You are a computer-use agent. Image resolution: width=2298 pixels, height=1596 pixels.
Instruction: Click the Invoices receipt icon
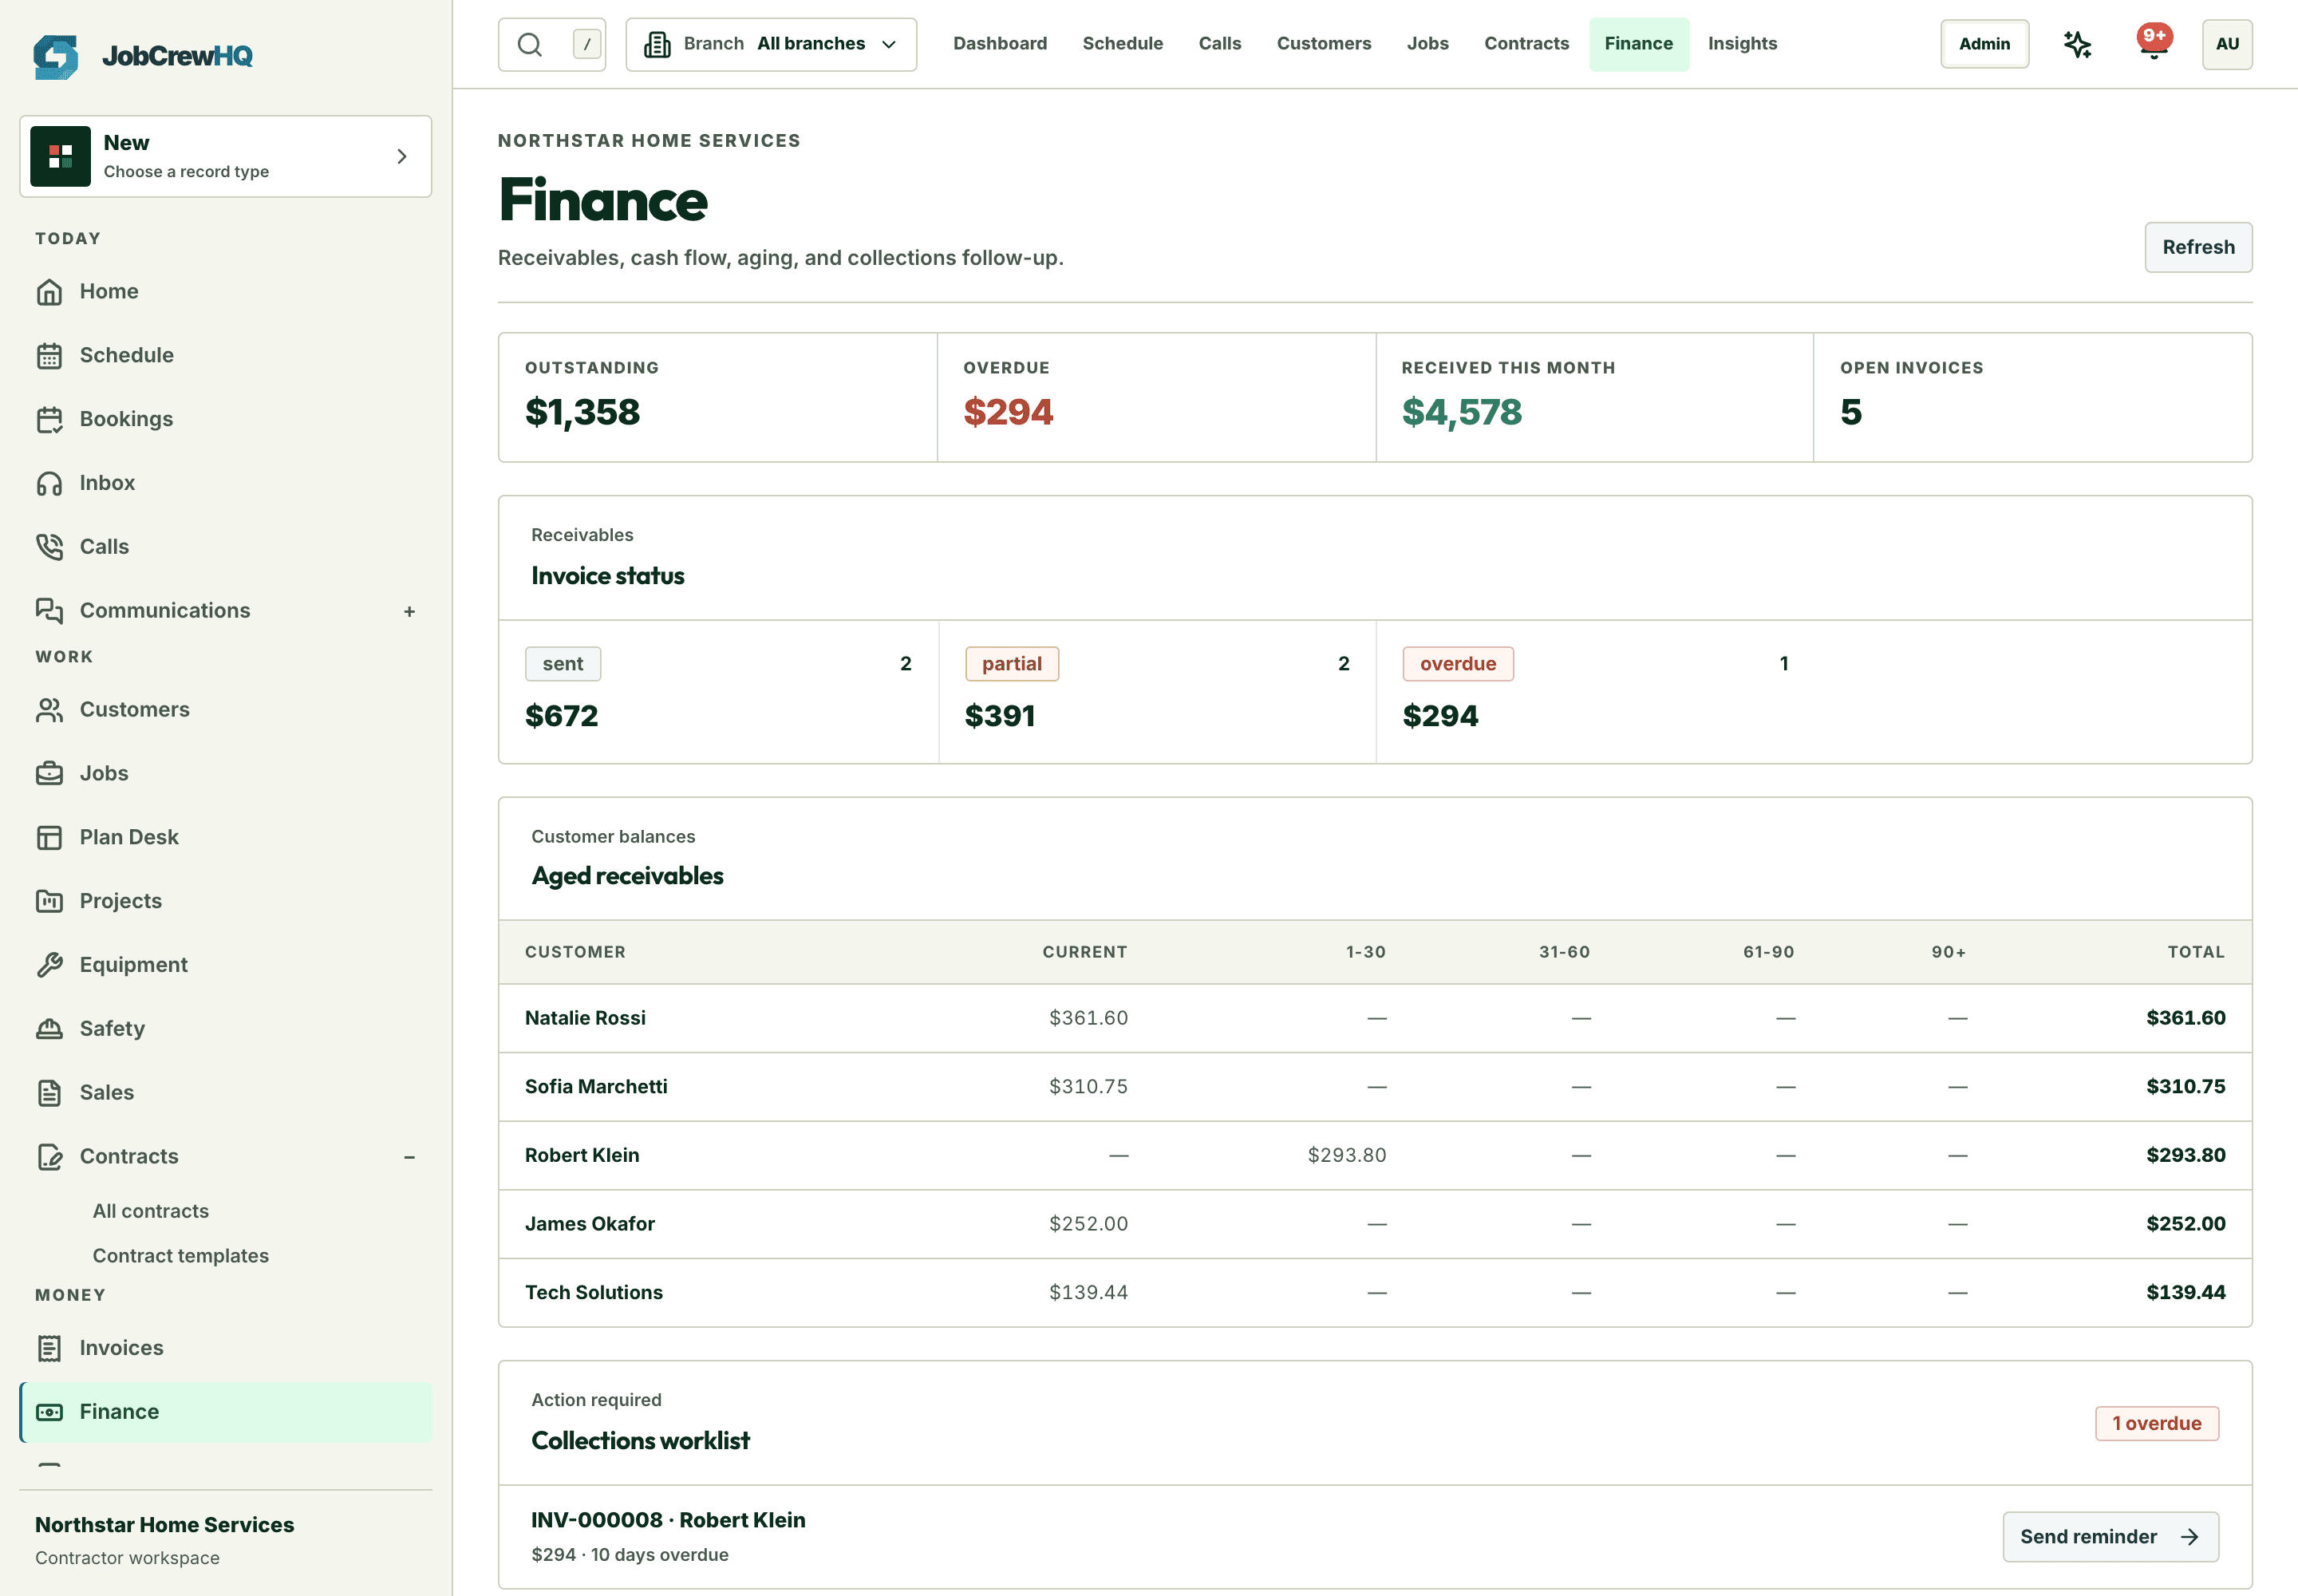(x=49, y=1348)
